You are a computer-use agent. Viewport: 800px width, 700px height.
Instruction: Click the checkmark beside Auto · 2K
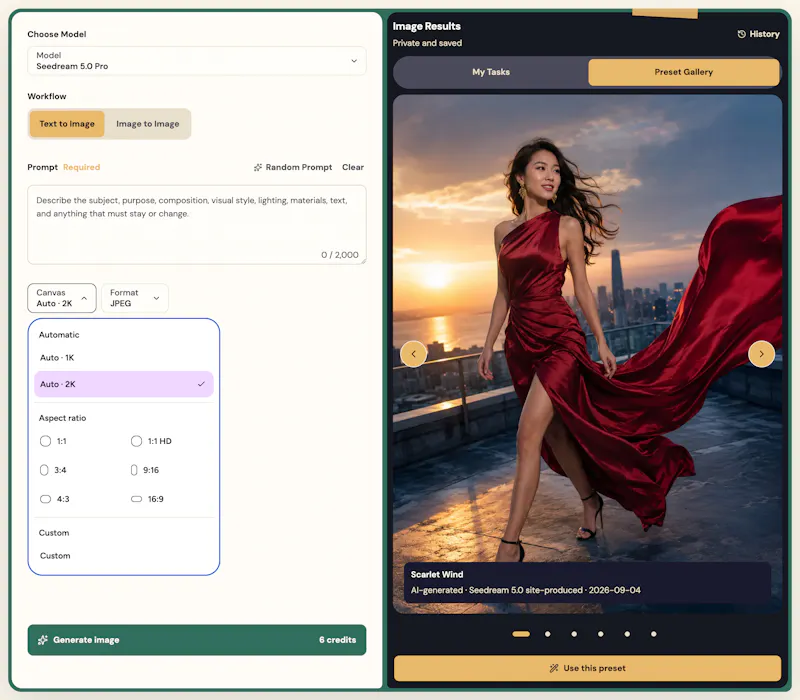pyautogui.click(x=202, y=384)
